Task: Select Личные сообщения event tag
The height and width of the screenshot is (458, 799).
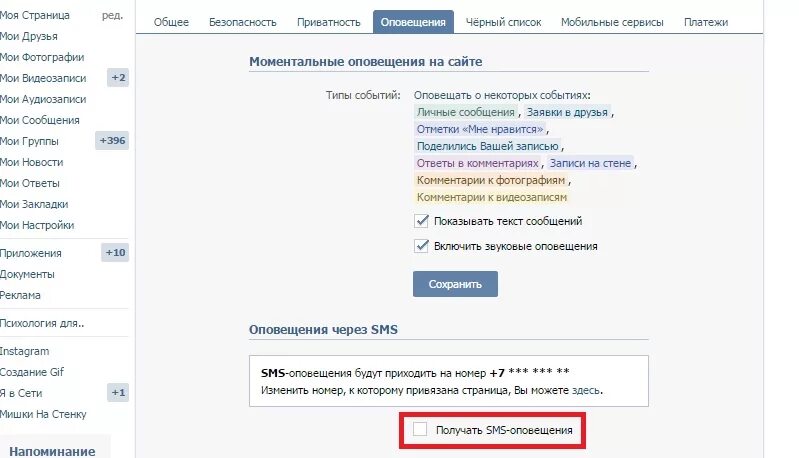Action: pos(466,112)
